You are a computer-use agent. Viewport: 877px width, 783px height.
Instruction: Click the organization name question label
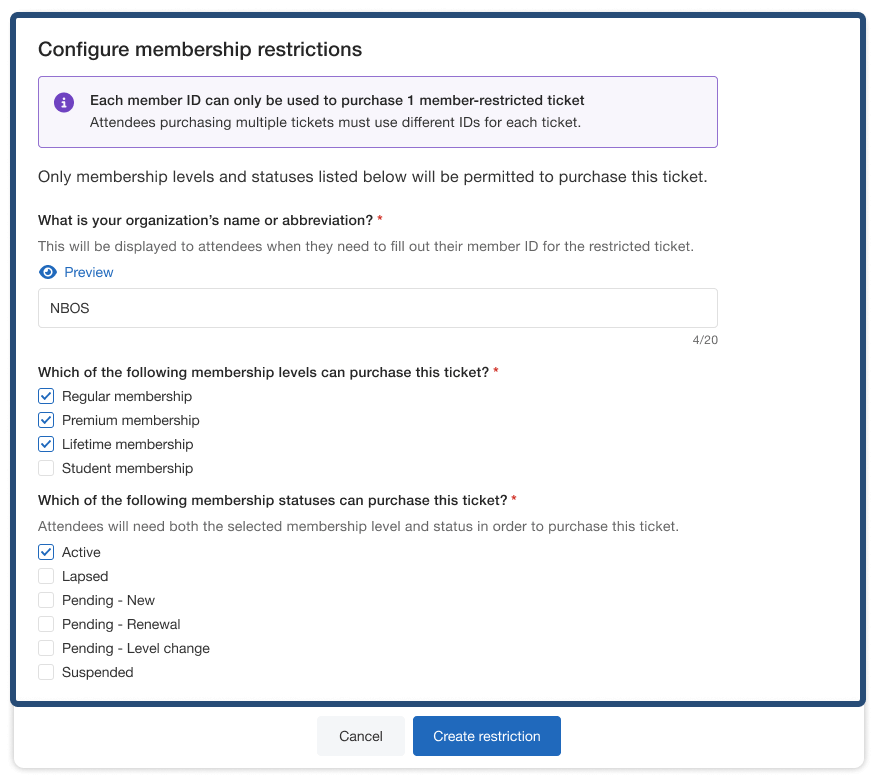pos(205,220)
